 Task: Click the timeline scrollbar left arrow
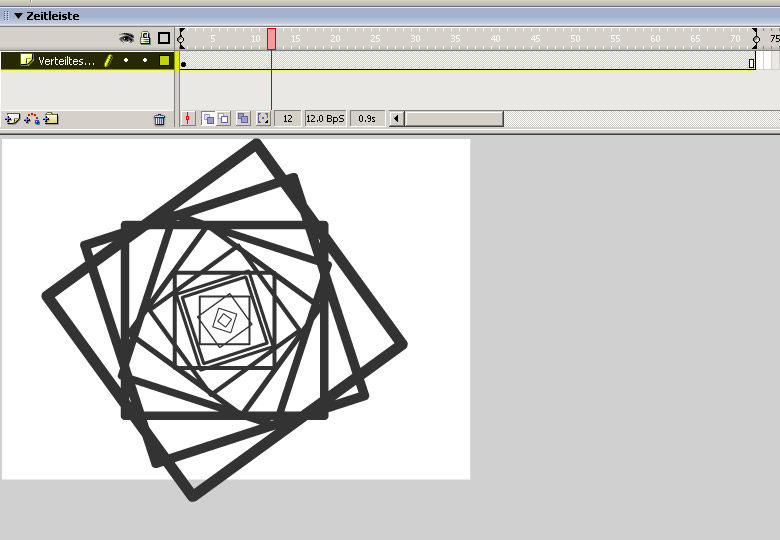pyautogui.click(x=396, y=118)
